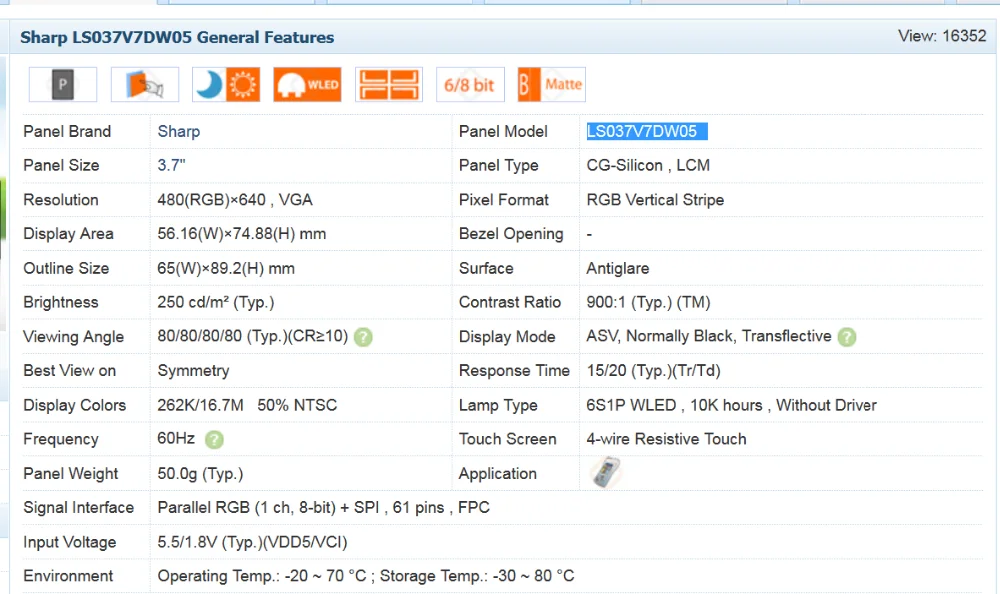
Task: Open help icon beside Viewing Angle value
Action: [x=363, y=337]
